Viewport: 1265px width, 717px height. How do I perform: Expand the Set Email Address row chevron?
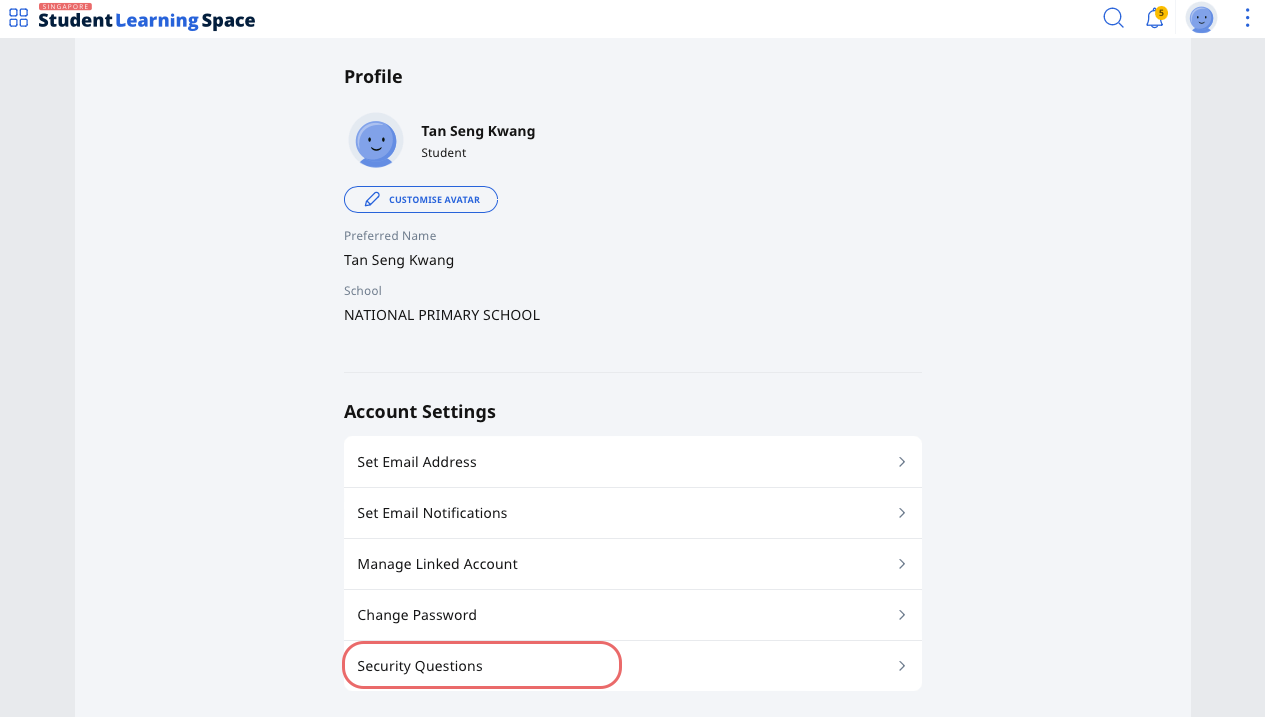click(x=901, y=461)
